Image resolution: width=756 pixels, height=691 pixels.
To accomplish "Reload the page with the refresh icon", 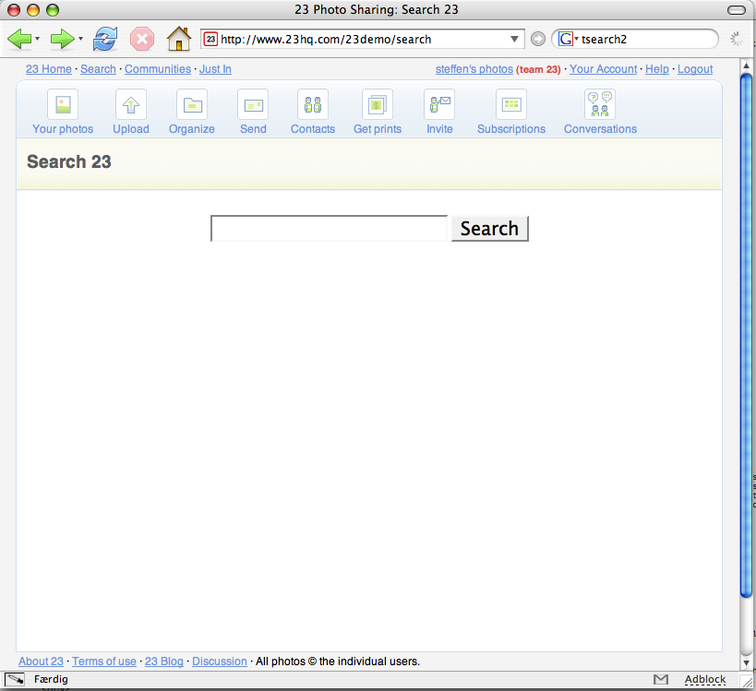I will click(105, 39).
